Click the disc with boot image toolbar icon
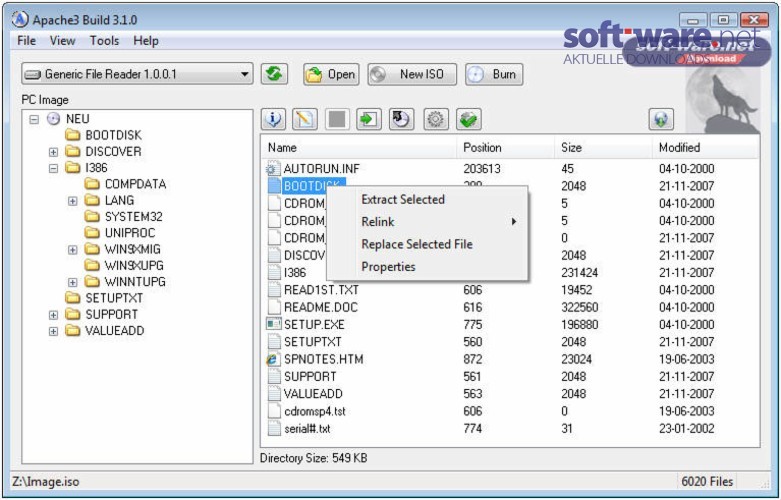 (401, 120)
